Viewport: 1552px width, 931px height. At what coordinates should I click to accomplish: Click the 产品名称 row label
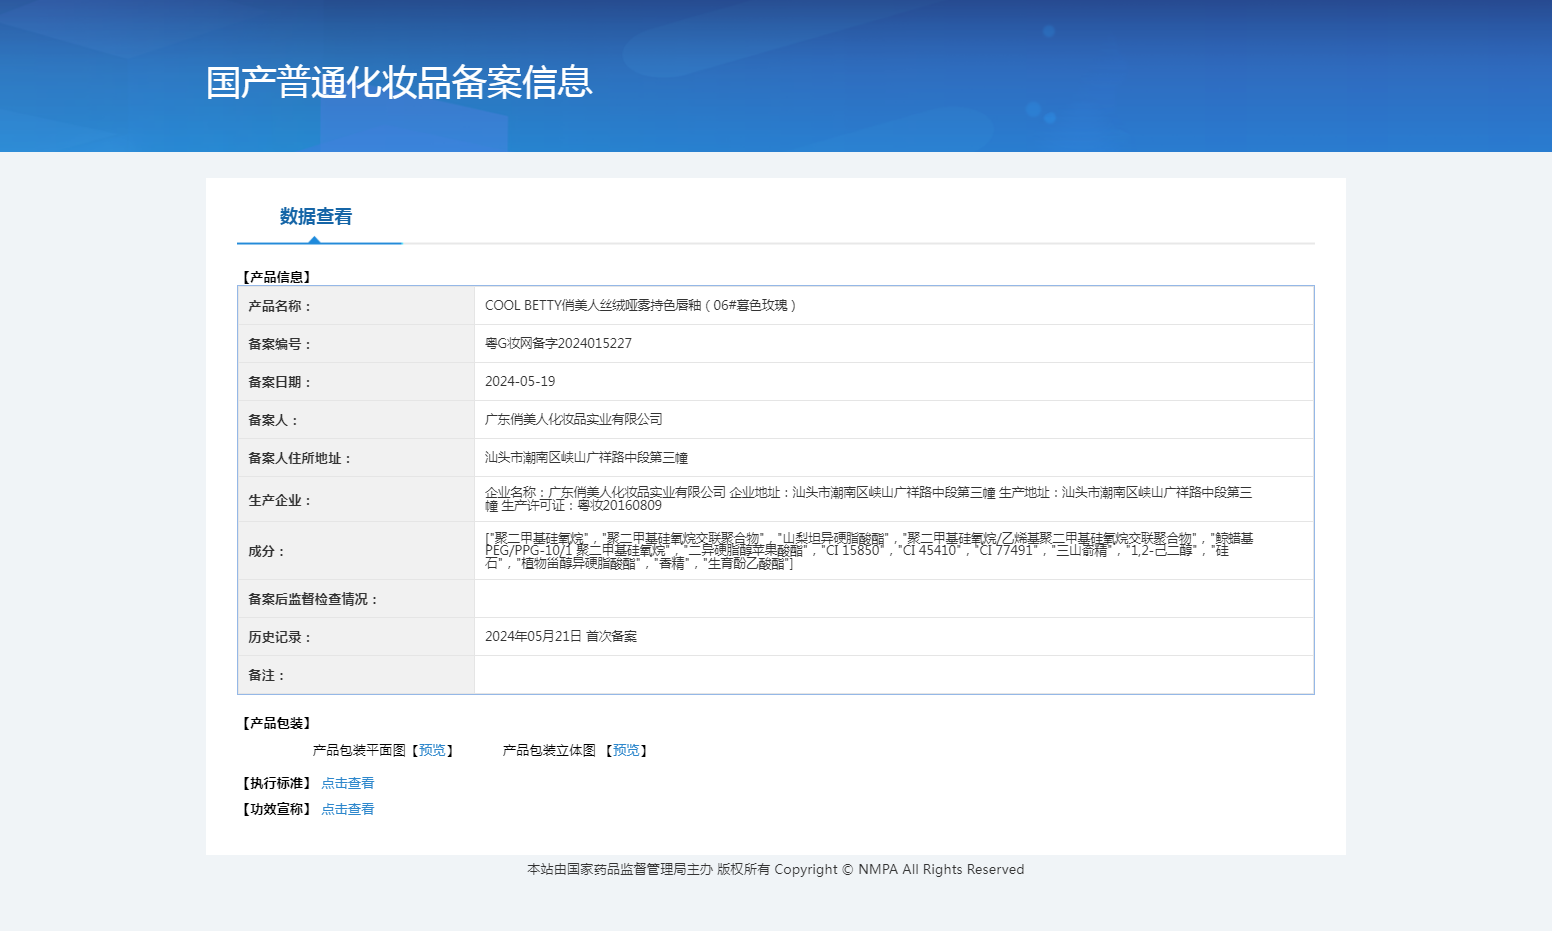(280, 306)
